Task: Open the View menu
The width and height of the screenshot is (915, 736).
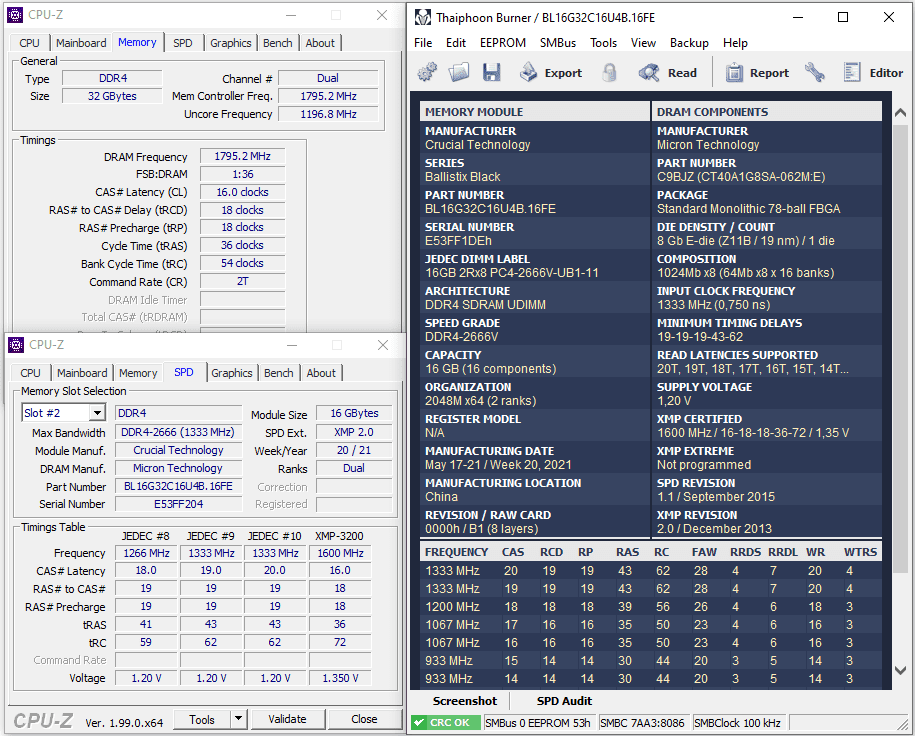Action: (643, 43)
